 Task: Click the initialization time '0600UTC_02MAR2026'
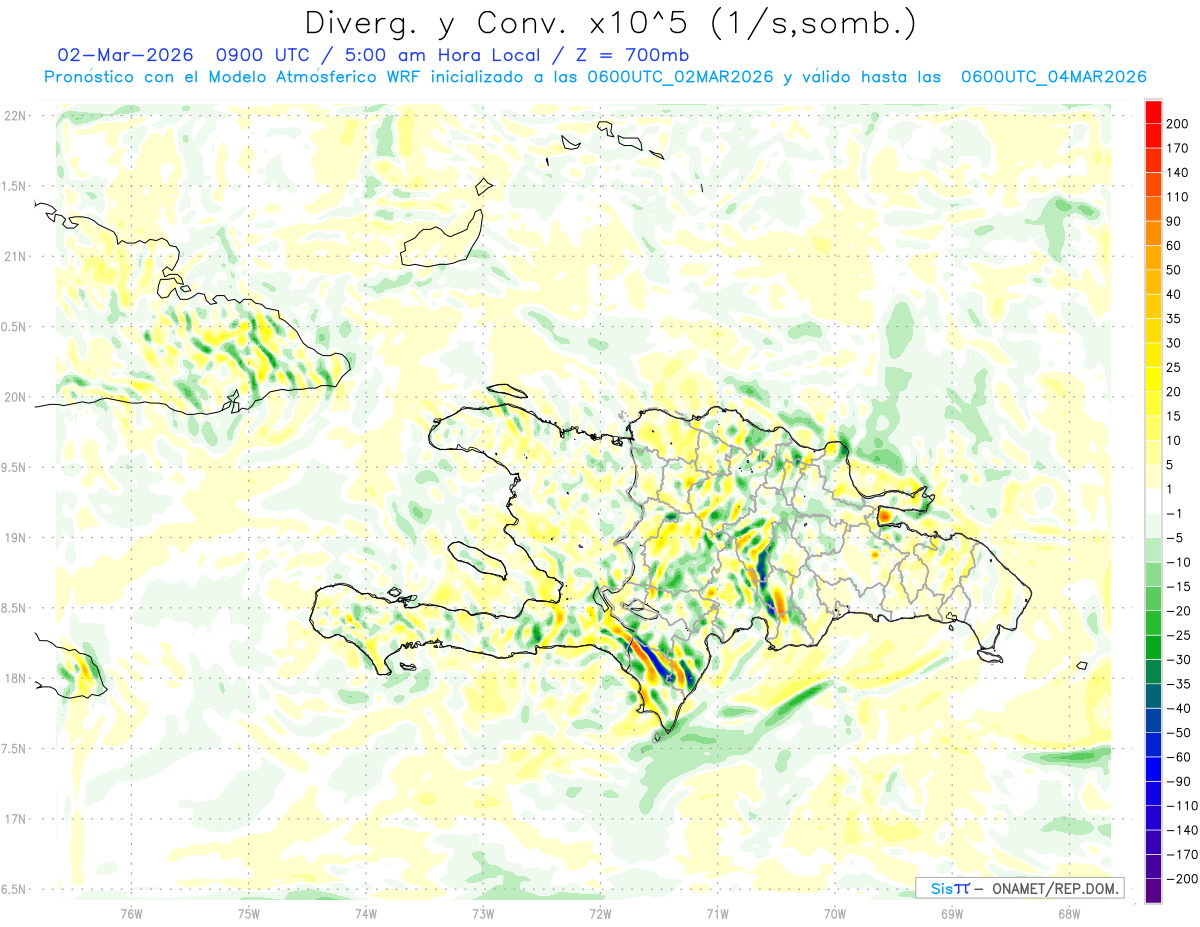tap(680, 77)
